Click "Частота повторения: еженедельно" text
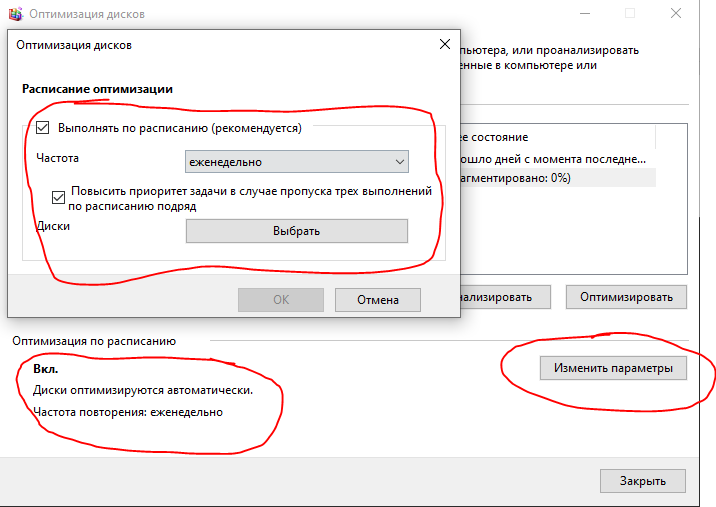 pos(128,412)
